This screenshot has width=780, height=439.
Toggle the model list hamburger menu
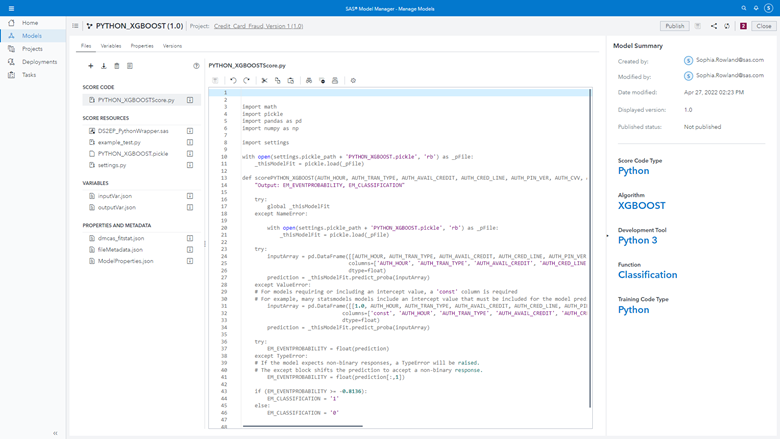tap(75, 26)
